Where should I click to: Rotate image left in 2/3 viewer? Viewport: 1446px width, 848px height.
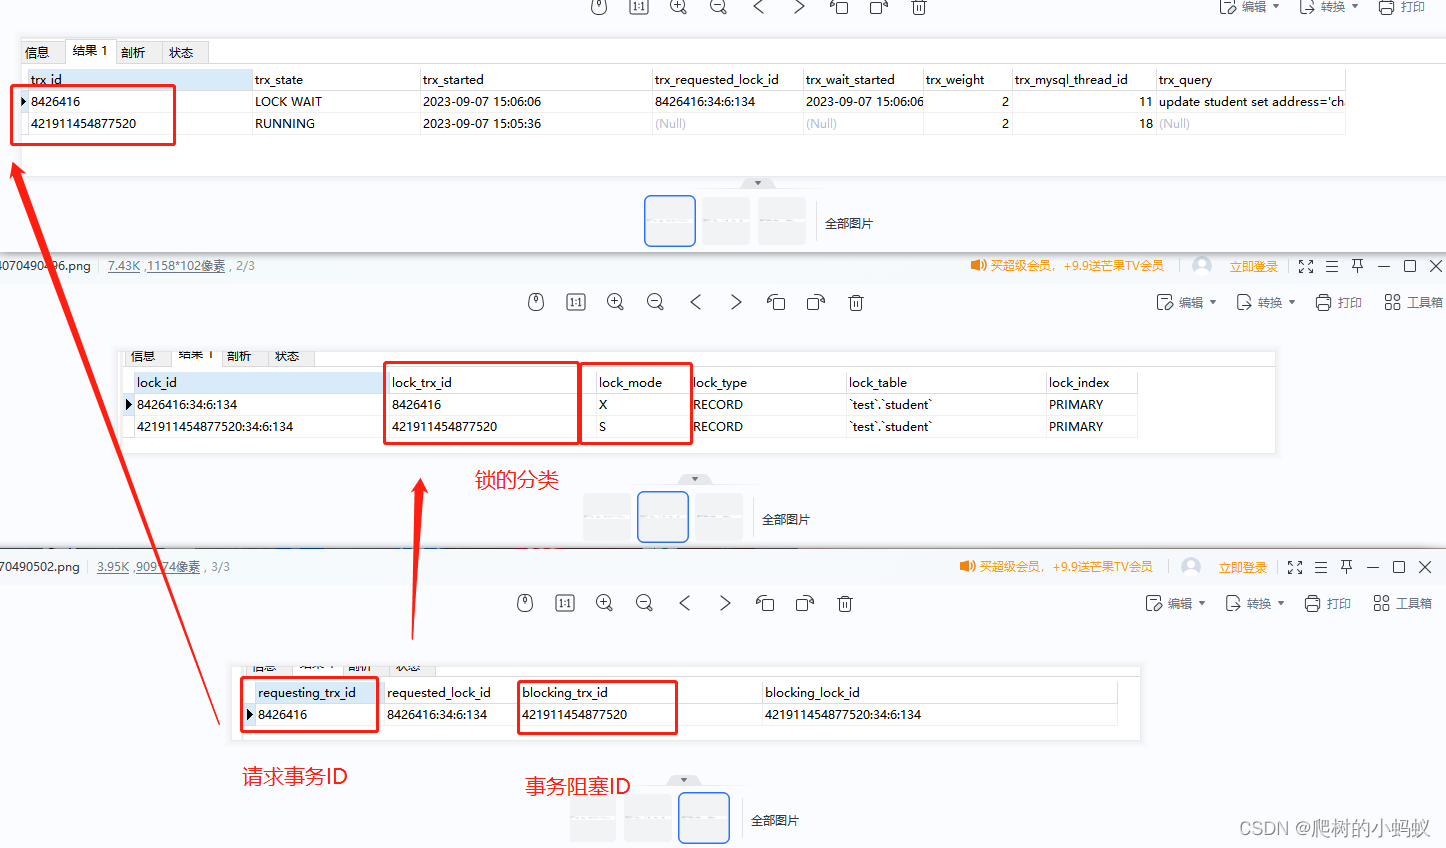776,302
